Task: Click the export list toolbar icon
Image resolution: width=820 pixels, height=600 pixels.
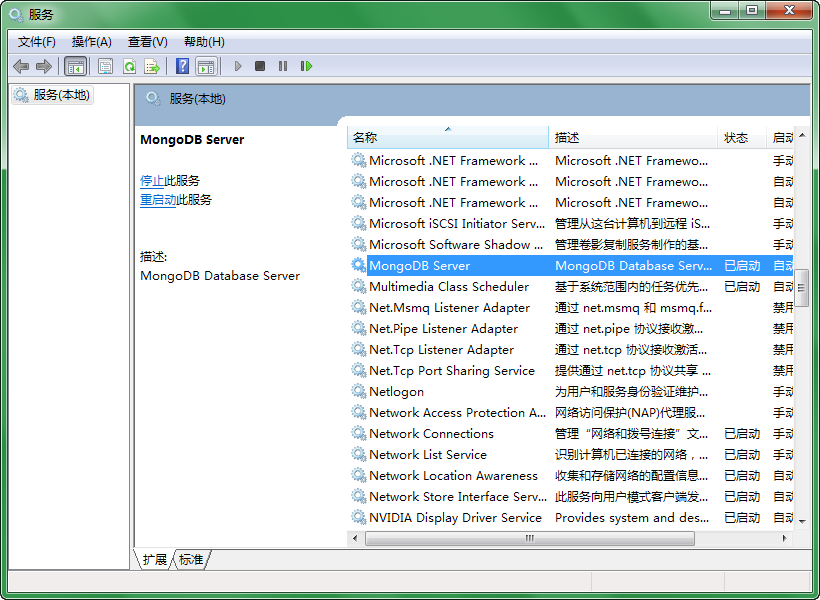Action: [152, 66]
